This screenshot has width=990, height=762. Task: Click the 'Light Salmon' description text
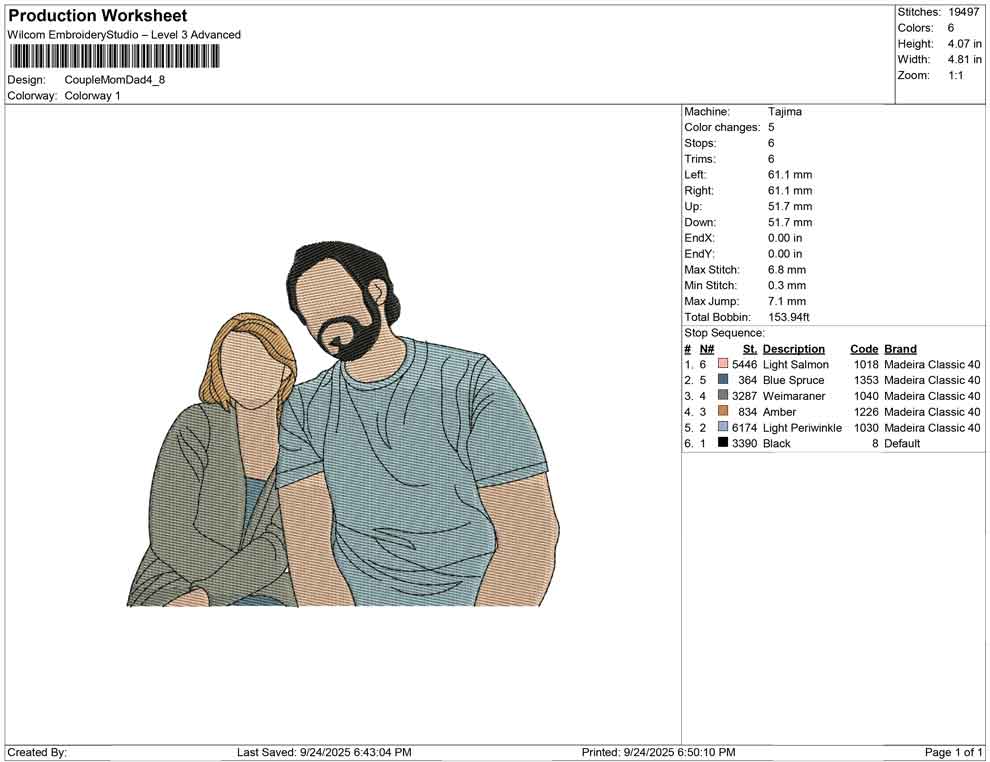pyautogui.click(x=796, y=364)
